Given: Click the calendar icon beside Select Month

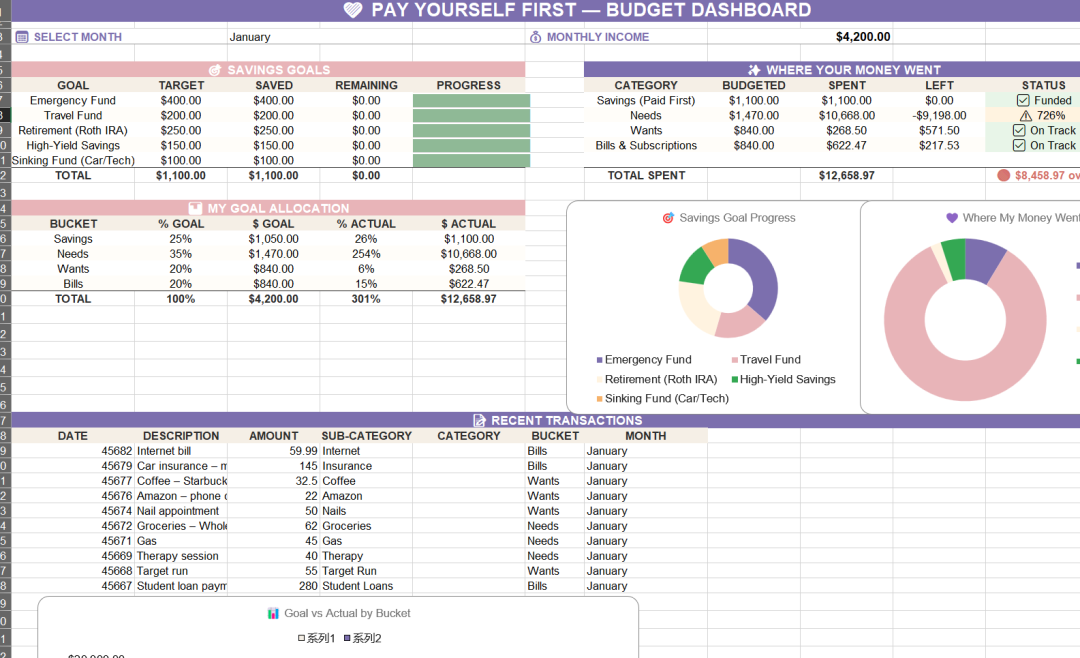Looking at the screenshot, I should click(22, 37).
